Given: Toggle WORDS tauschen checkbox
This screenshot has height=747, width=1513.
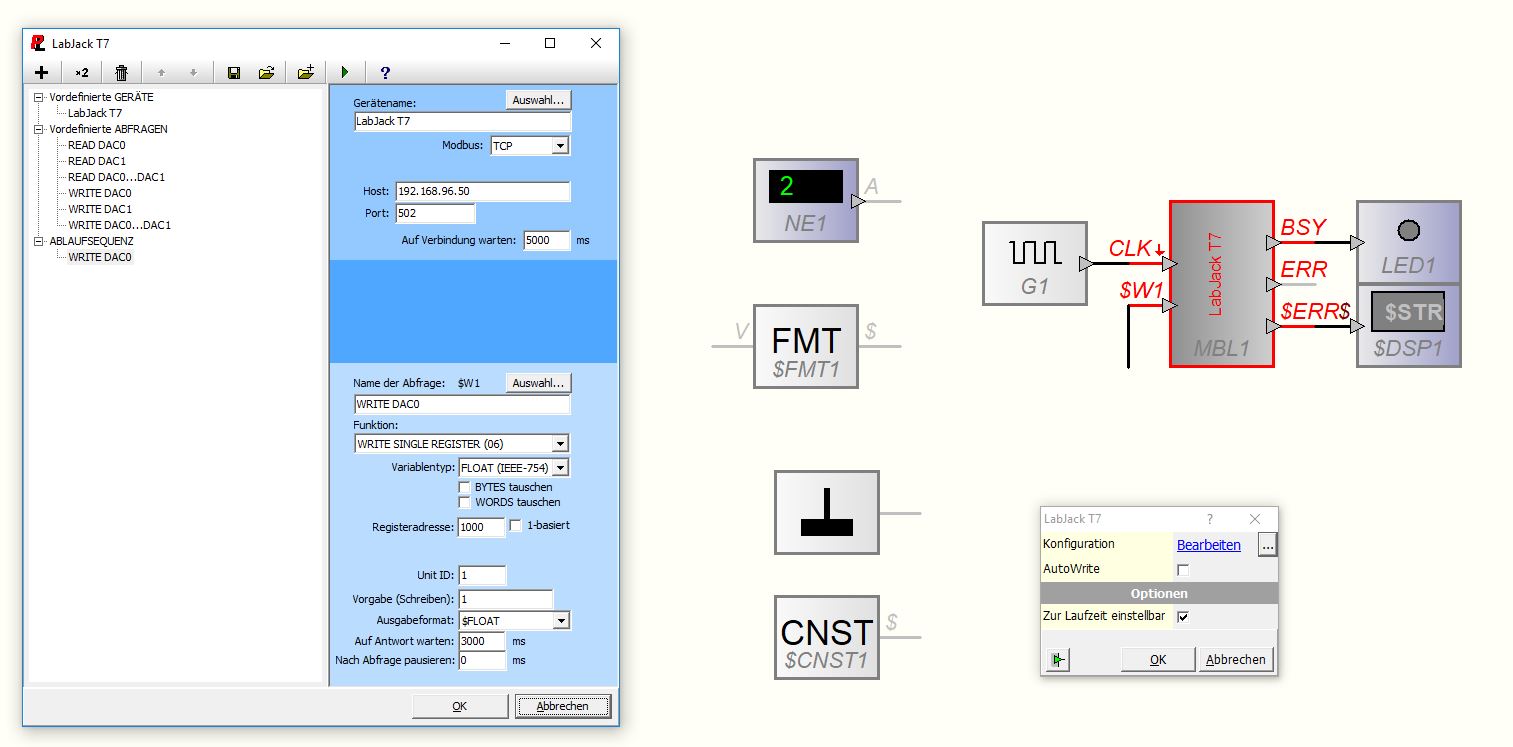Looking at the screenshot, I should pyautogui.click(x=464, y=502).
